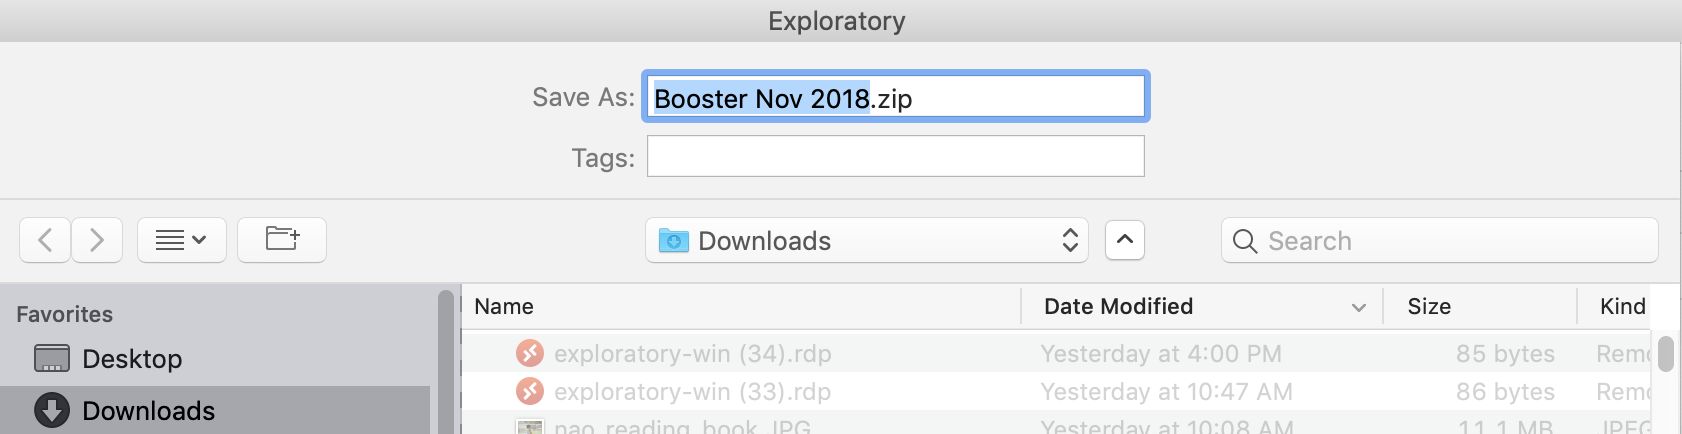The width and height of the screenshot is (1682, 434).
Task: Go back with the left arrow button
Action: click(x=45, y=240)
